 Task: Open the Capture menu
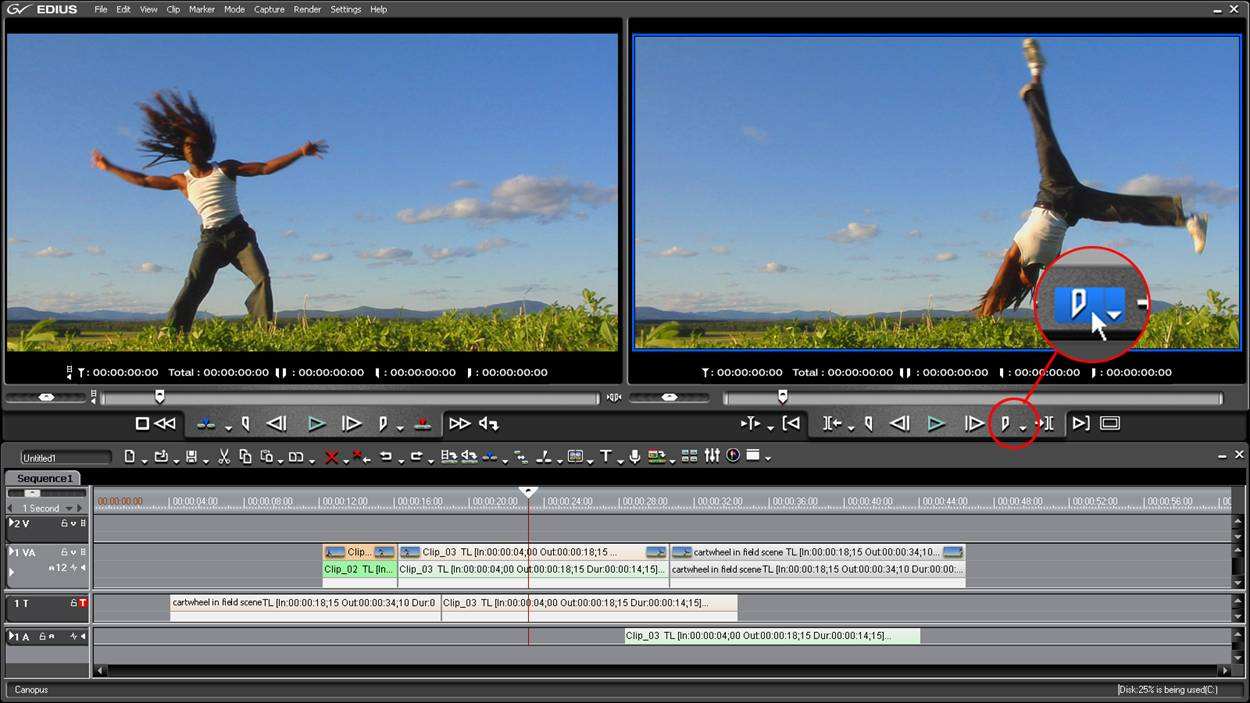269,9
